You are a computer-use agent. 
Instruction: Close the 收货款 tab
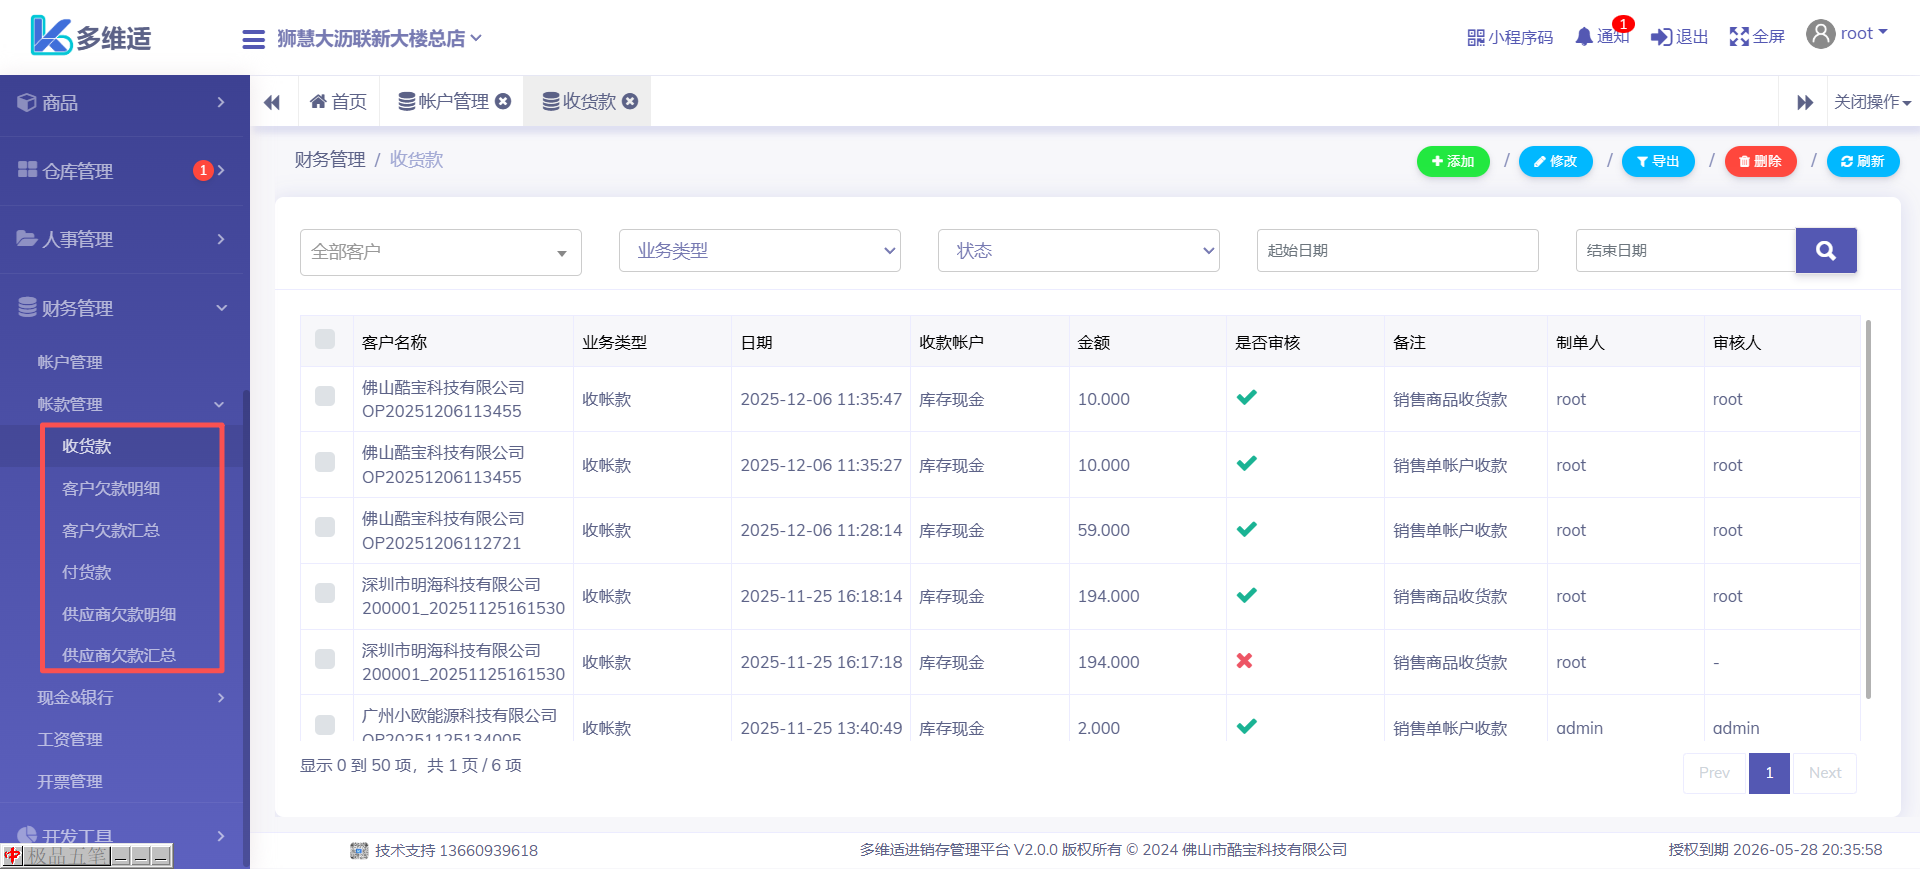tap(630, 101)
